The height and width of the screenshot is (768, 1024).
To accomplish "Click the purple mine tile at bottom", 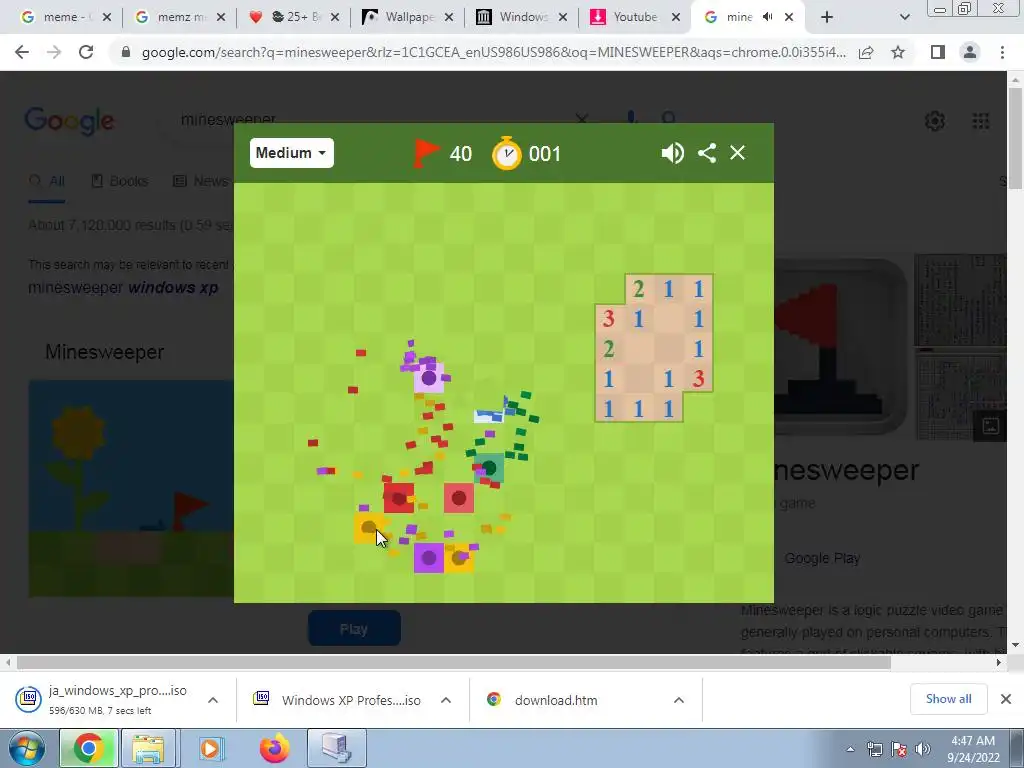I will pyautogui.click(x=428, y=558).
